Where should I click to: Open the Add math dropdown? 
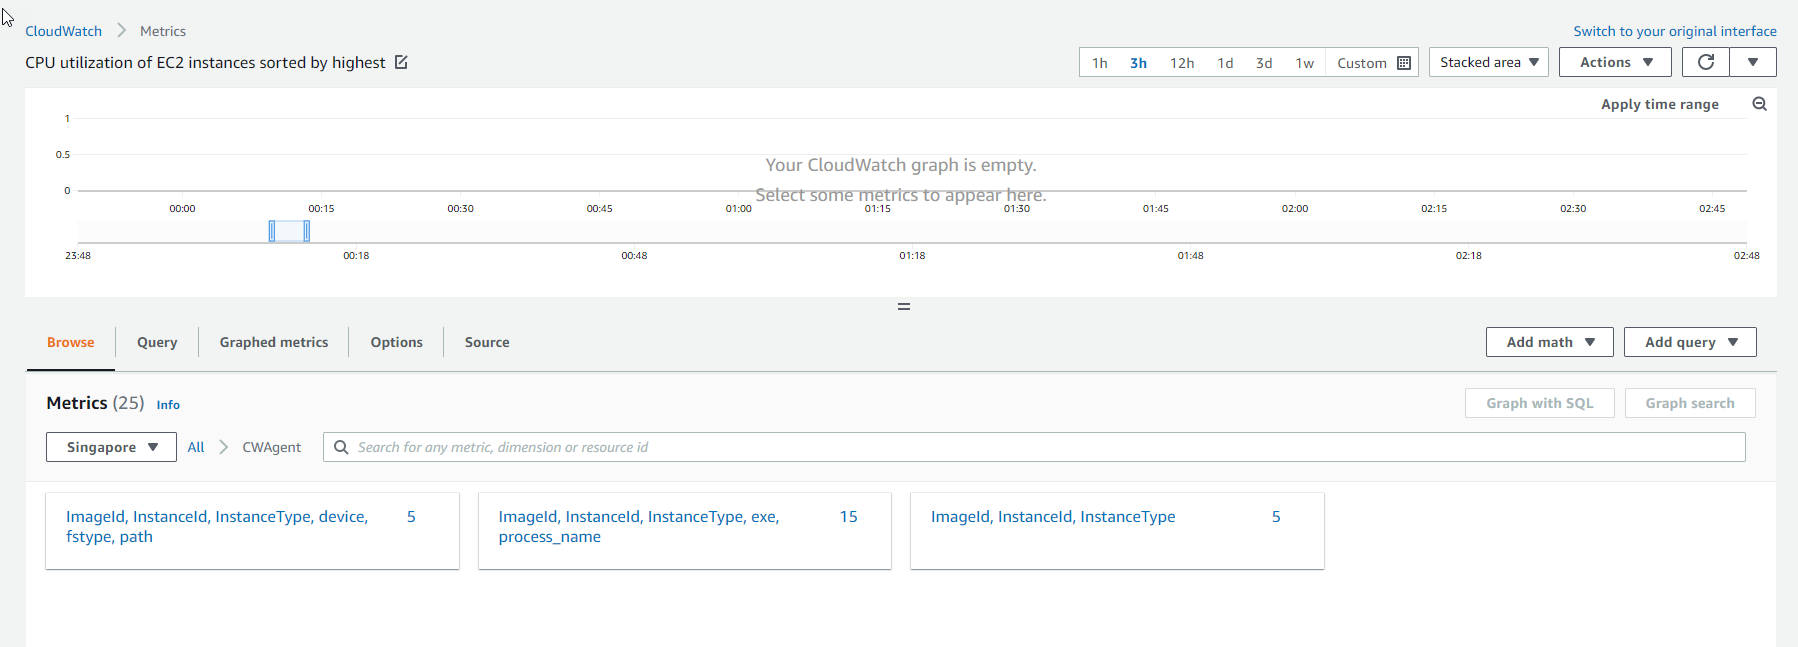(x=1550, y=342)
